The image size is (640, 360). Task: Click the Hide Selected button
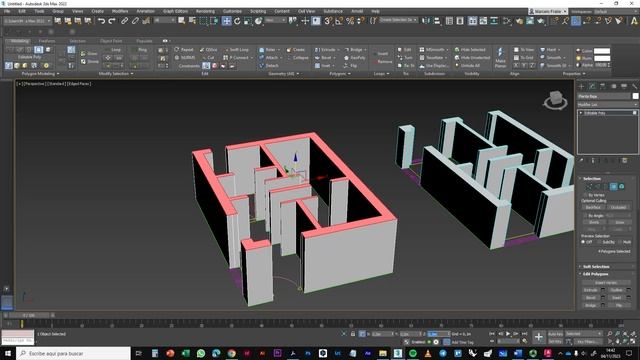coord(470,50)
